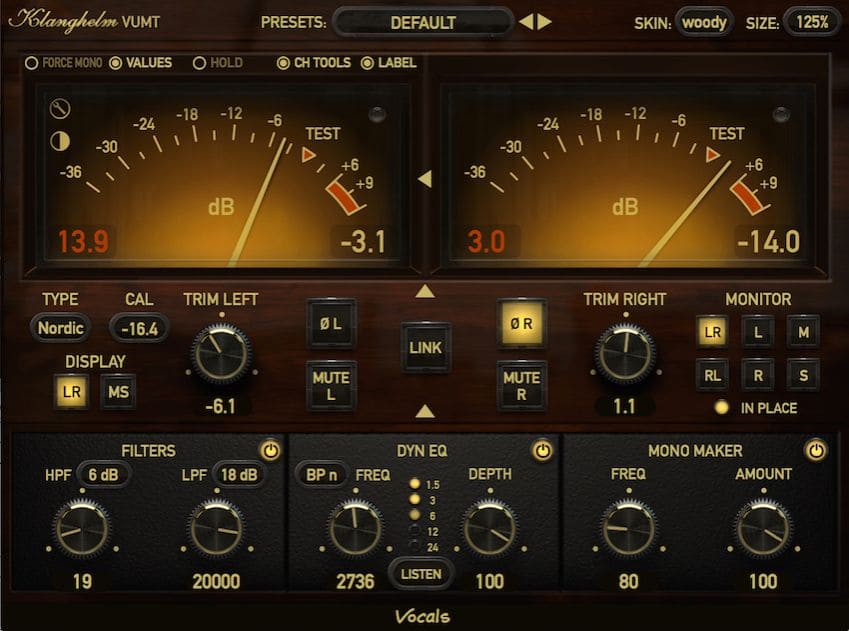Toggle the half-circle contrast icon on left meter
The image size is (849, 631).
click(x=60, y=142)
